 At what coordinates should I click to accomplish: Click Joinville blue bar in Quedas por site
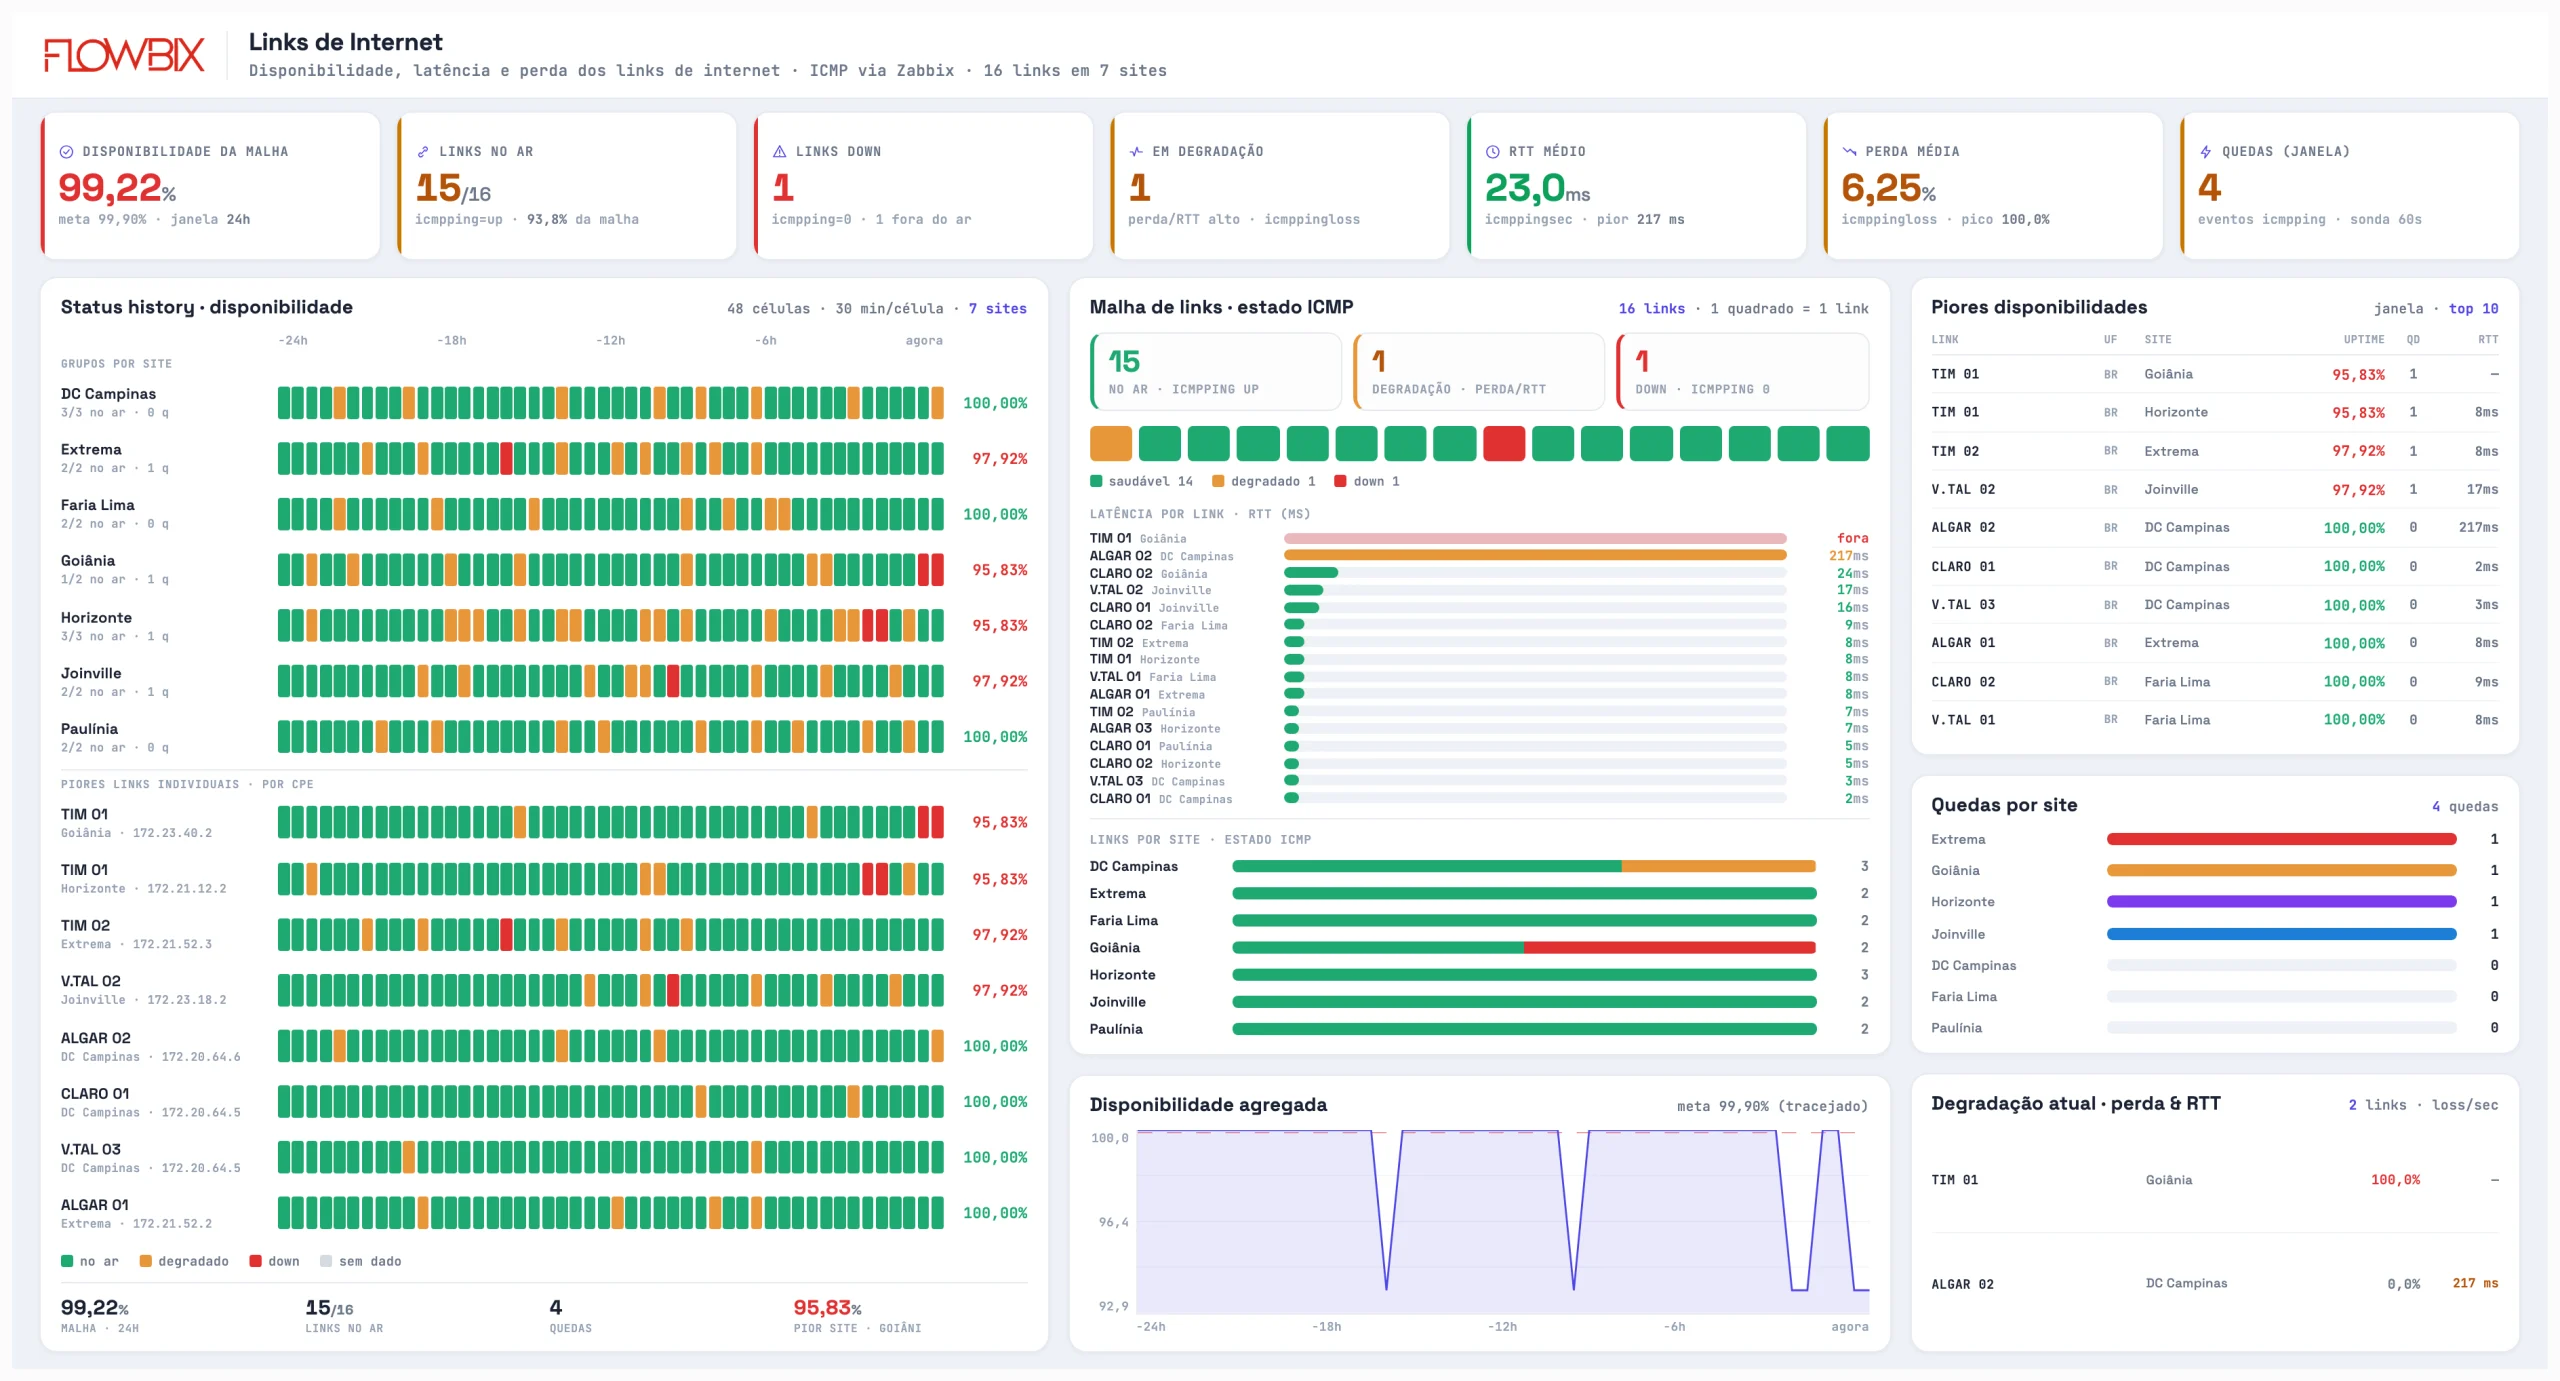(2281, 934)
